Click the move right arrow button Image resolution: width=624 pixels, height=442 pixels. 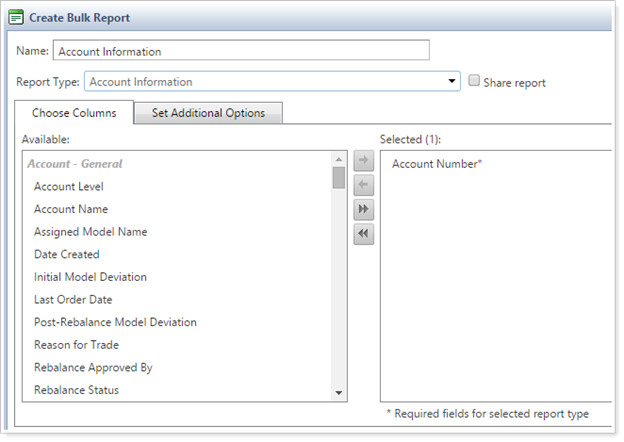click(364, 162)
